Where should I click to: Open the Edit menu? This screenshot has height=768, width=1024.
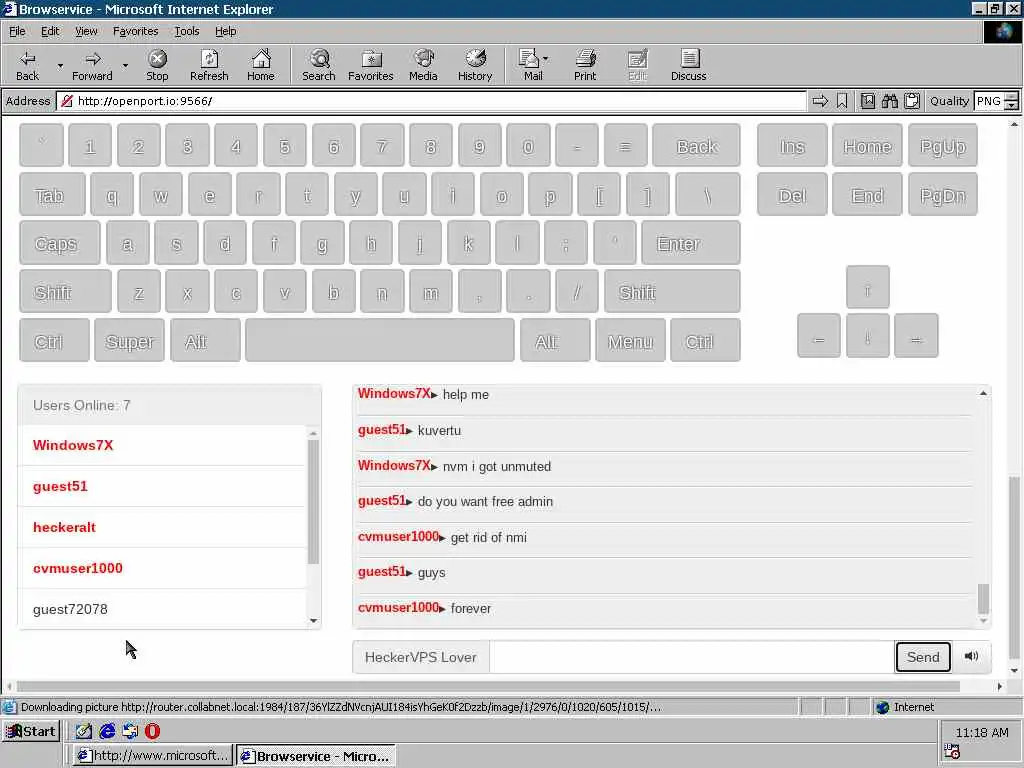50,31
